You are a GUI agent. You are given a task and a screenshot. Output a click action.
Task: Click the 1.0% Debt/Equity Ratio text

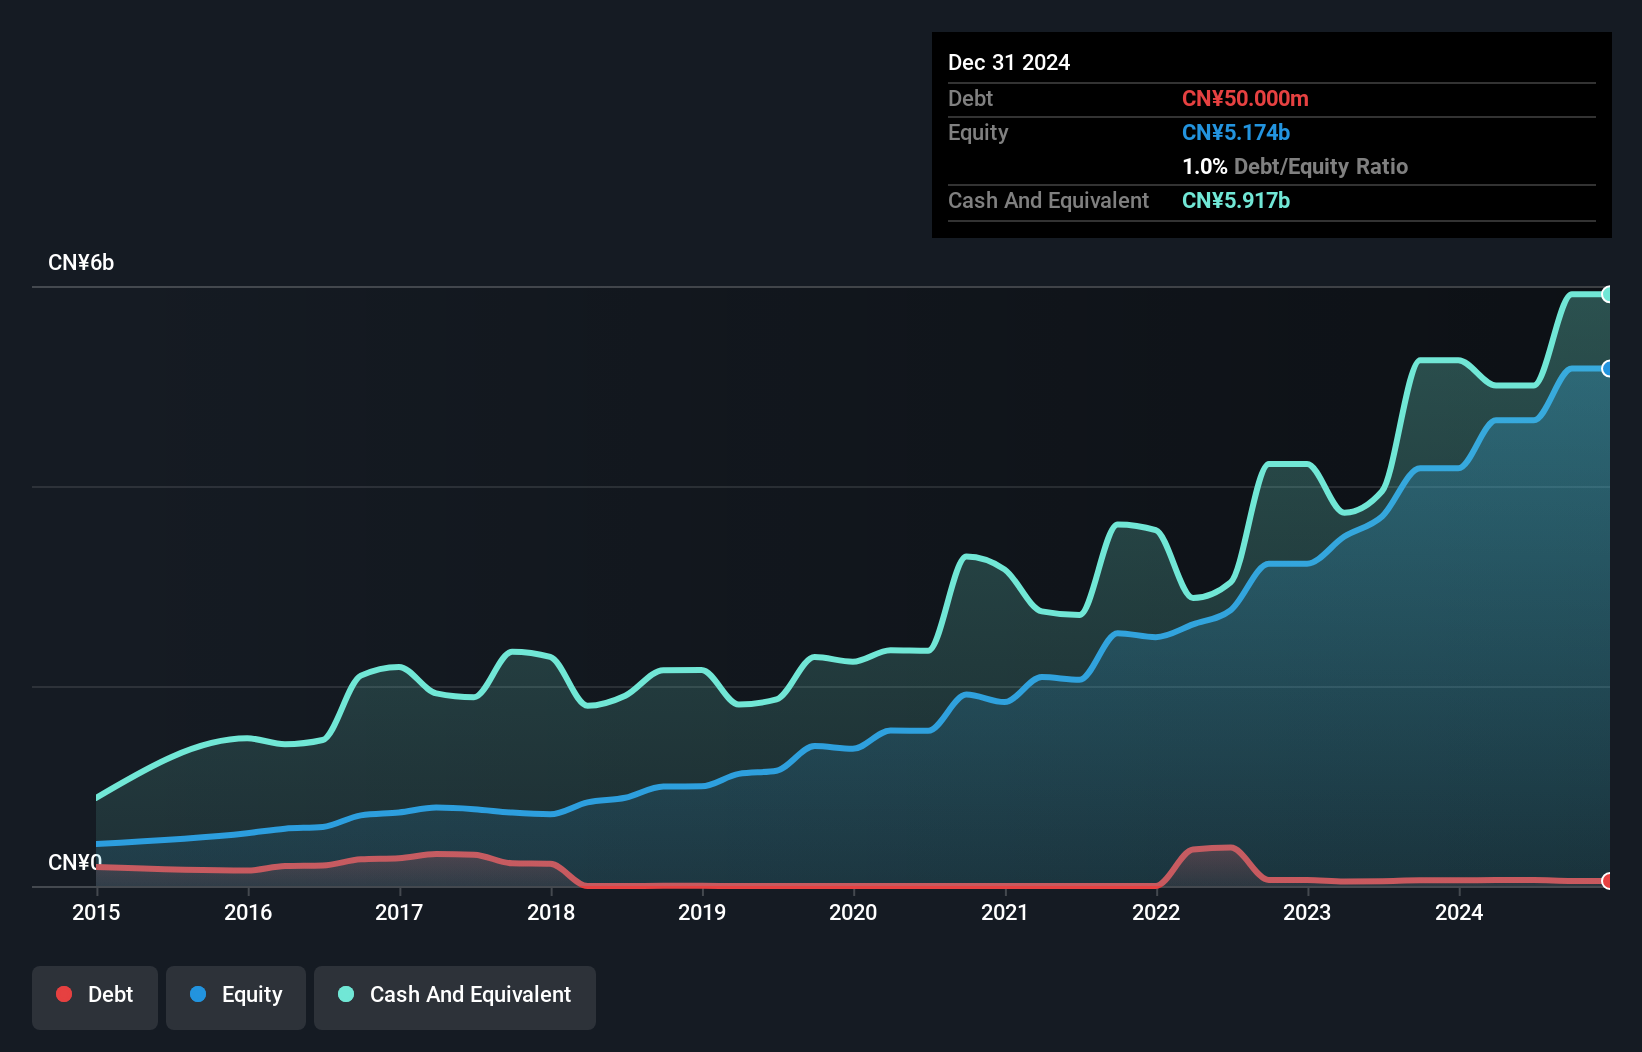click(1295, 166)
